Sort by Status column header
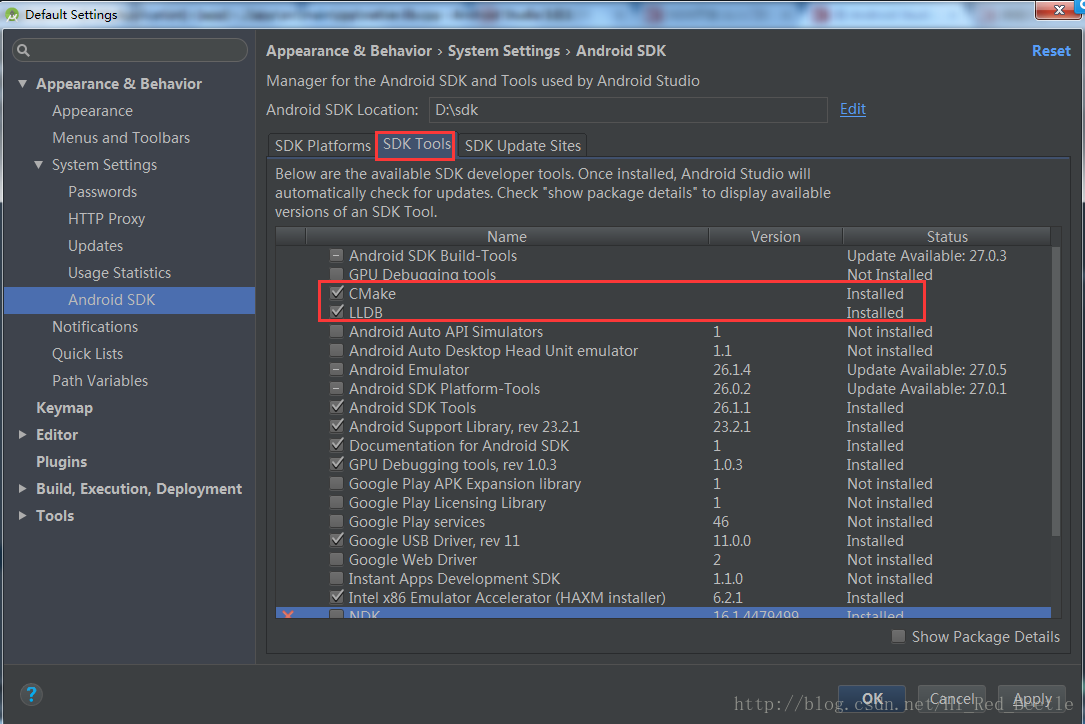 [x=947, y=237]
